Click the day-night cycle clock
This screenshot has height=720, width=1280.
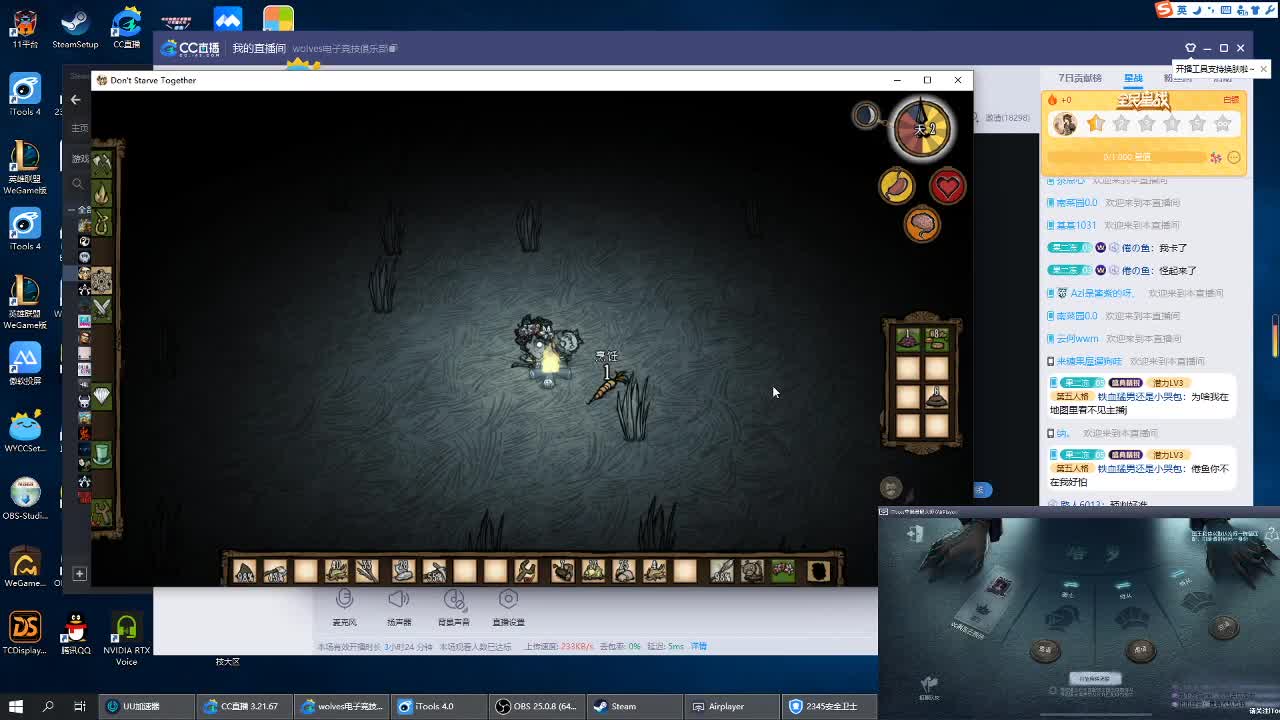pyautogui.click(x=922, y=127)
